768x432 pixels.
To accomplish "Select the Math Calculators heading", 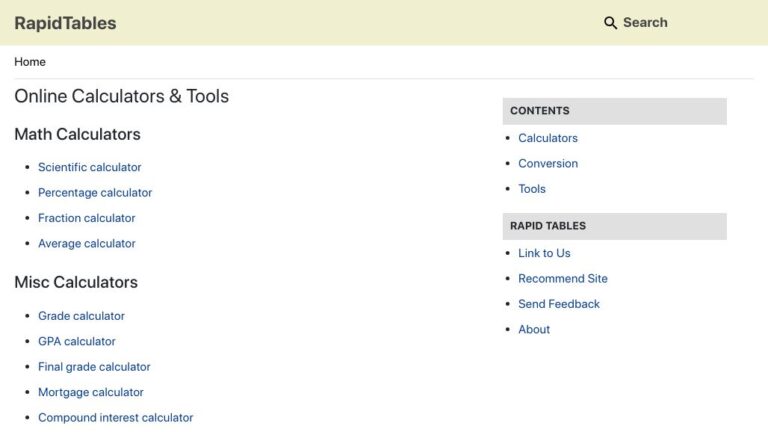I will tap(77, 134).
